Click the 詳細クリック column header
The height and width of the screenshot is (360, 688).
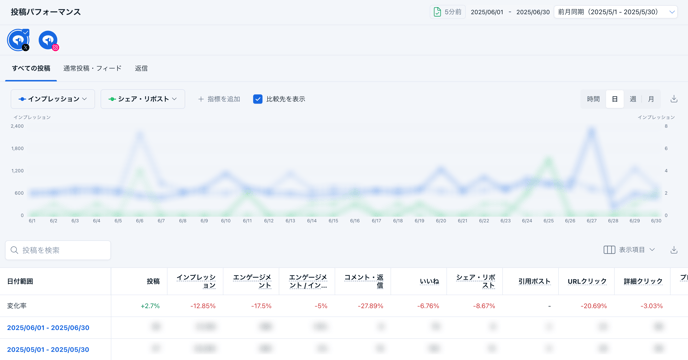[643, 281]
